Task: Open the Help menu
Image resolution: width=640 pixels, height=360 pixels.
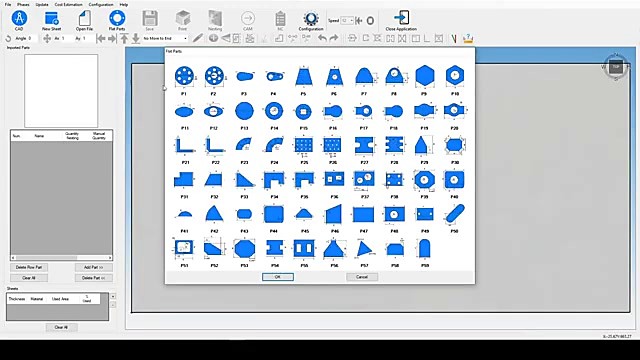Action: pyautogui.click(x=124, y=4)
